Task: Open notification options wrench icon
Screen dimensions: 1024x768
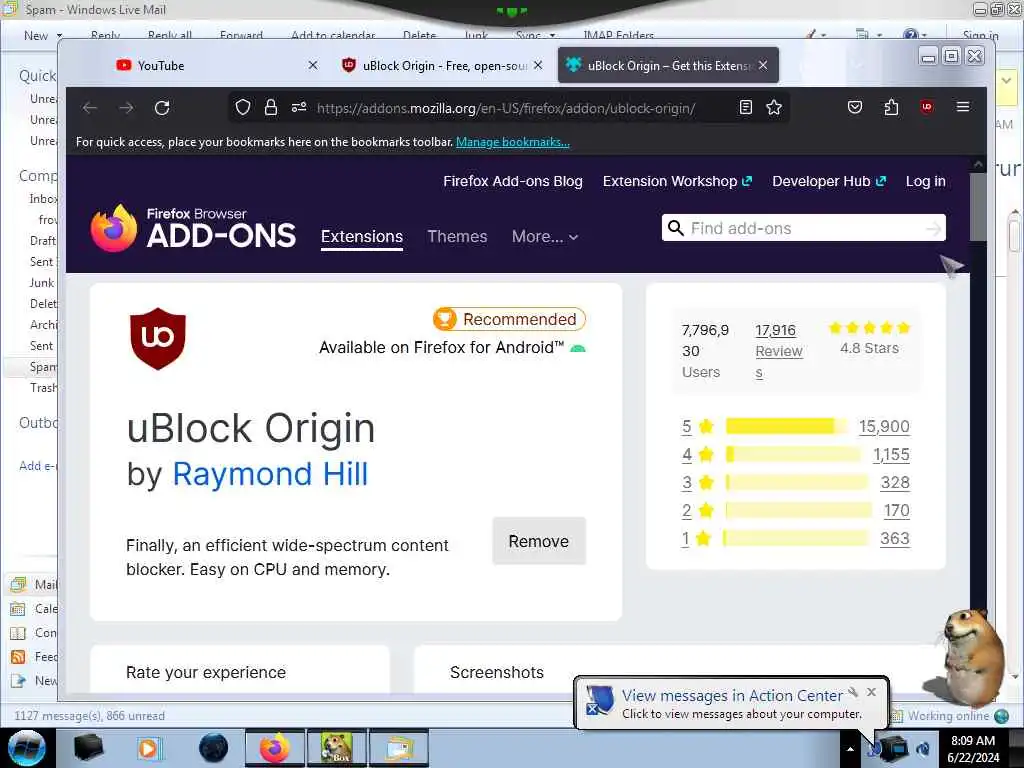Action: (x=853, y=692)
